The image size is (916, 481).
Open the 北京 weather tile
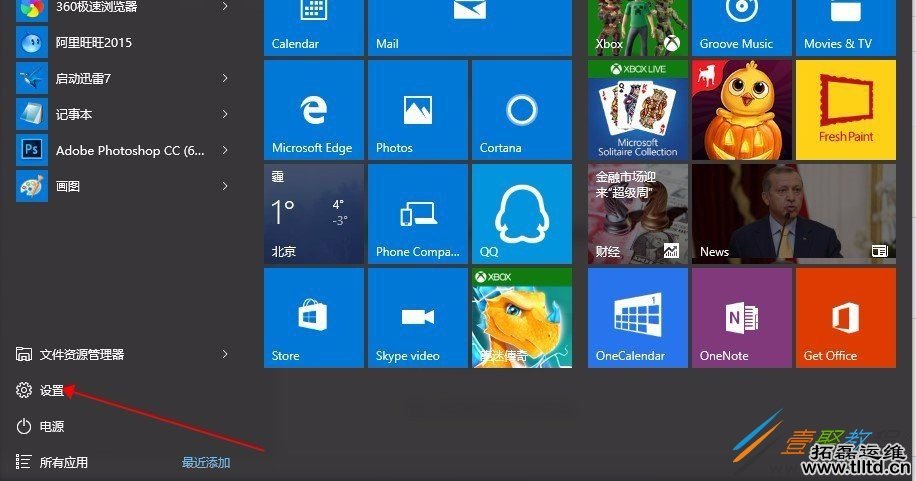314,214
